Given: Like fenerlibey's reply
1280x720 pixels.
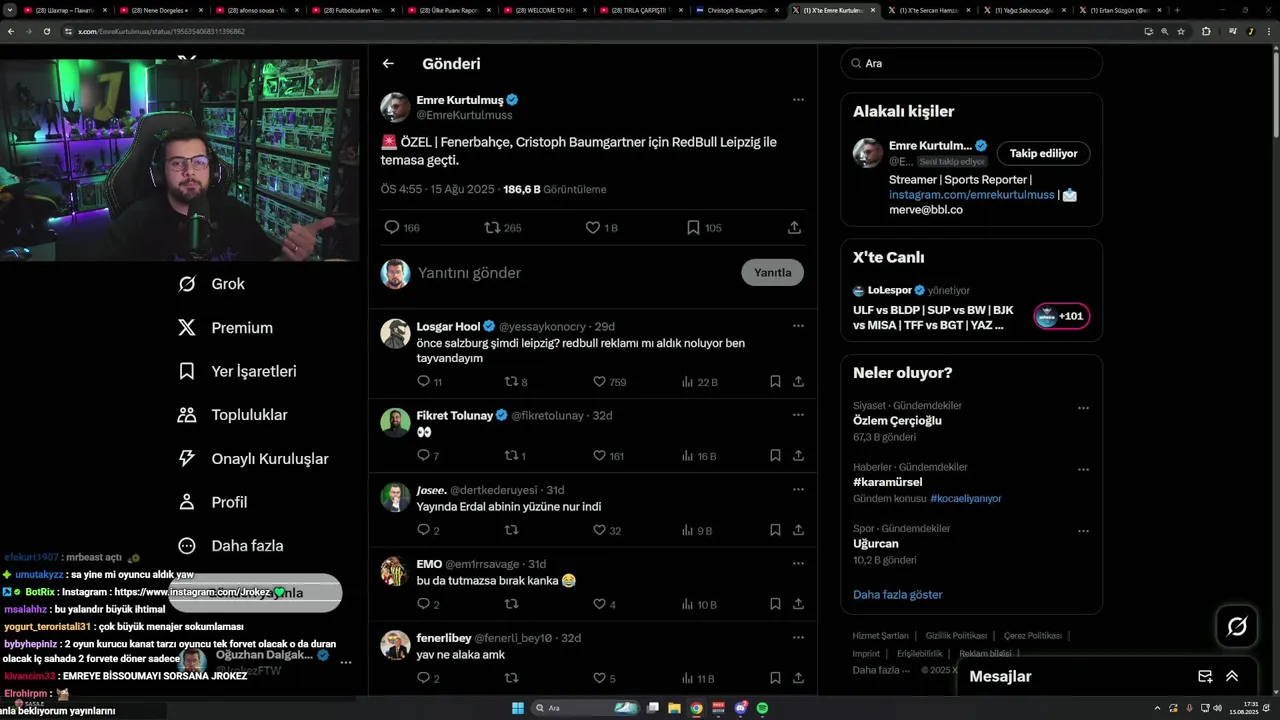Looking at the screenshot, I should point(599,678).
